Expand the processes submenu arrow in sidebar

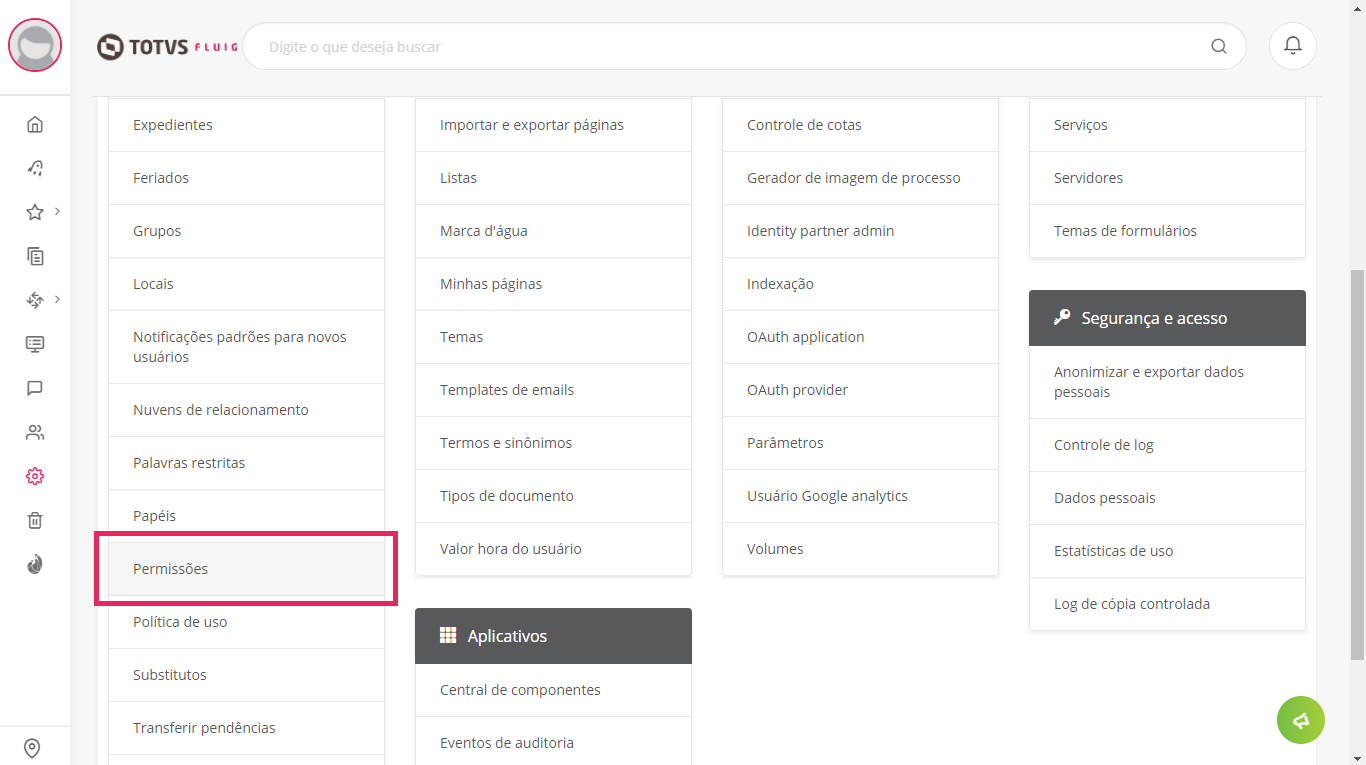58,299
